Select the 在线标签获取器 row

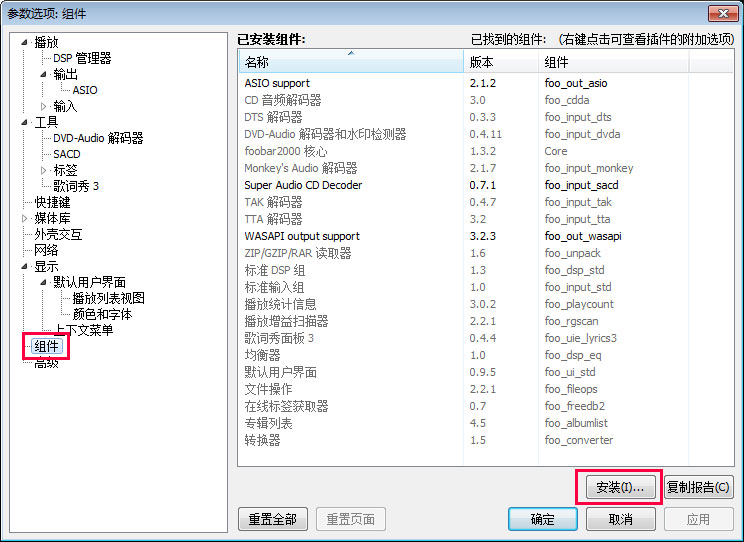486,406
